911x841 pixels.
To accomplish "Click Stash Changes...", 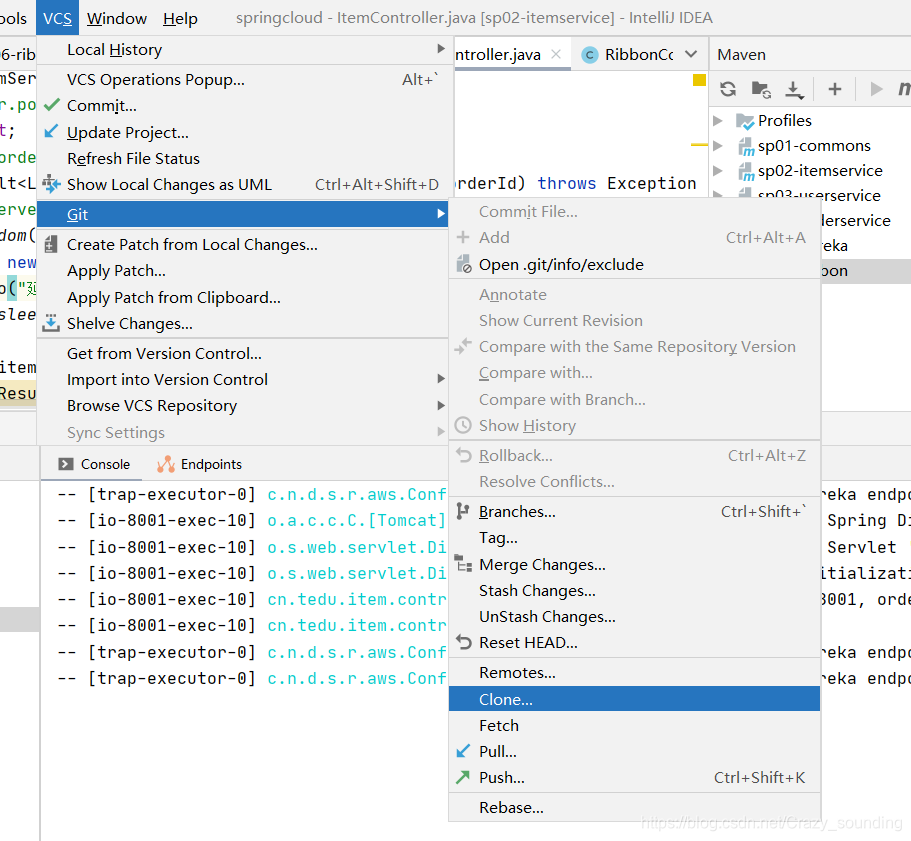I will tap(634, 591).
